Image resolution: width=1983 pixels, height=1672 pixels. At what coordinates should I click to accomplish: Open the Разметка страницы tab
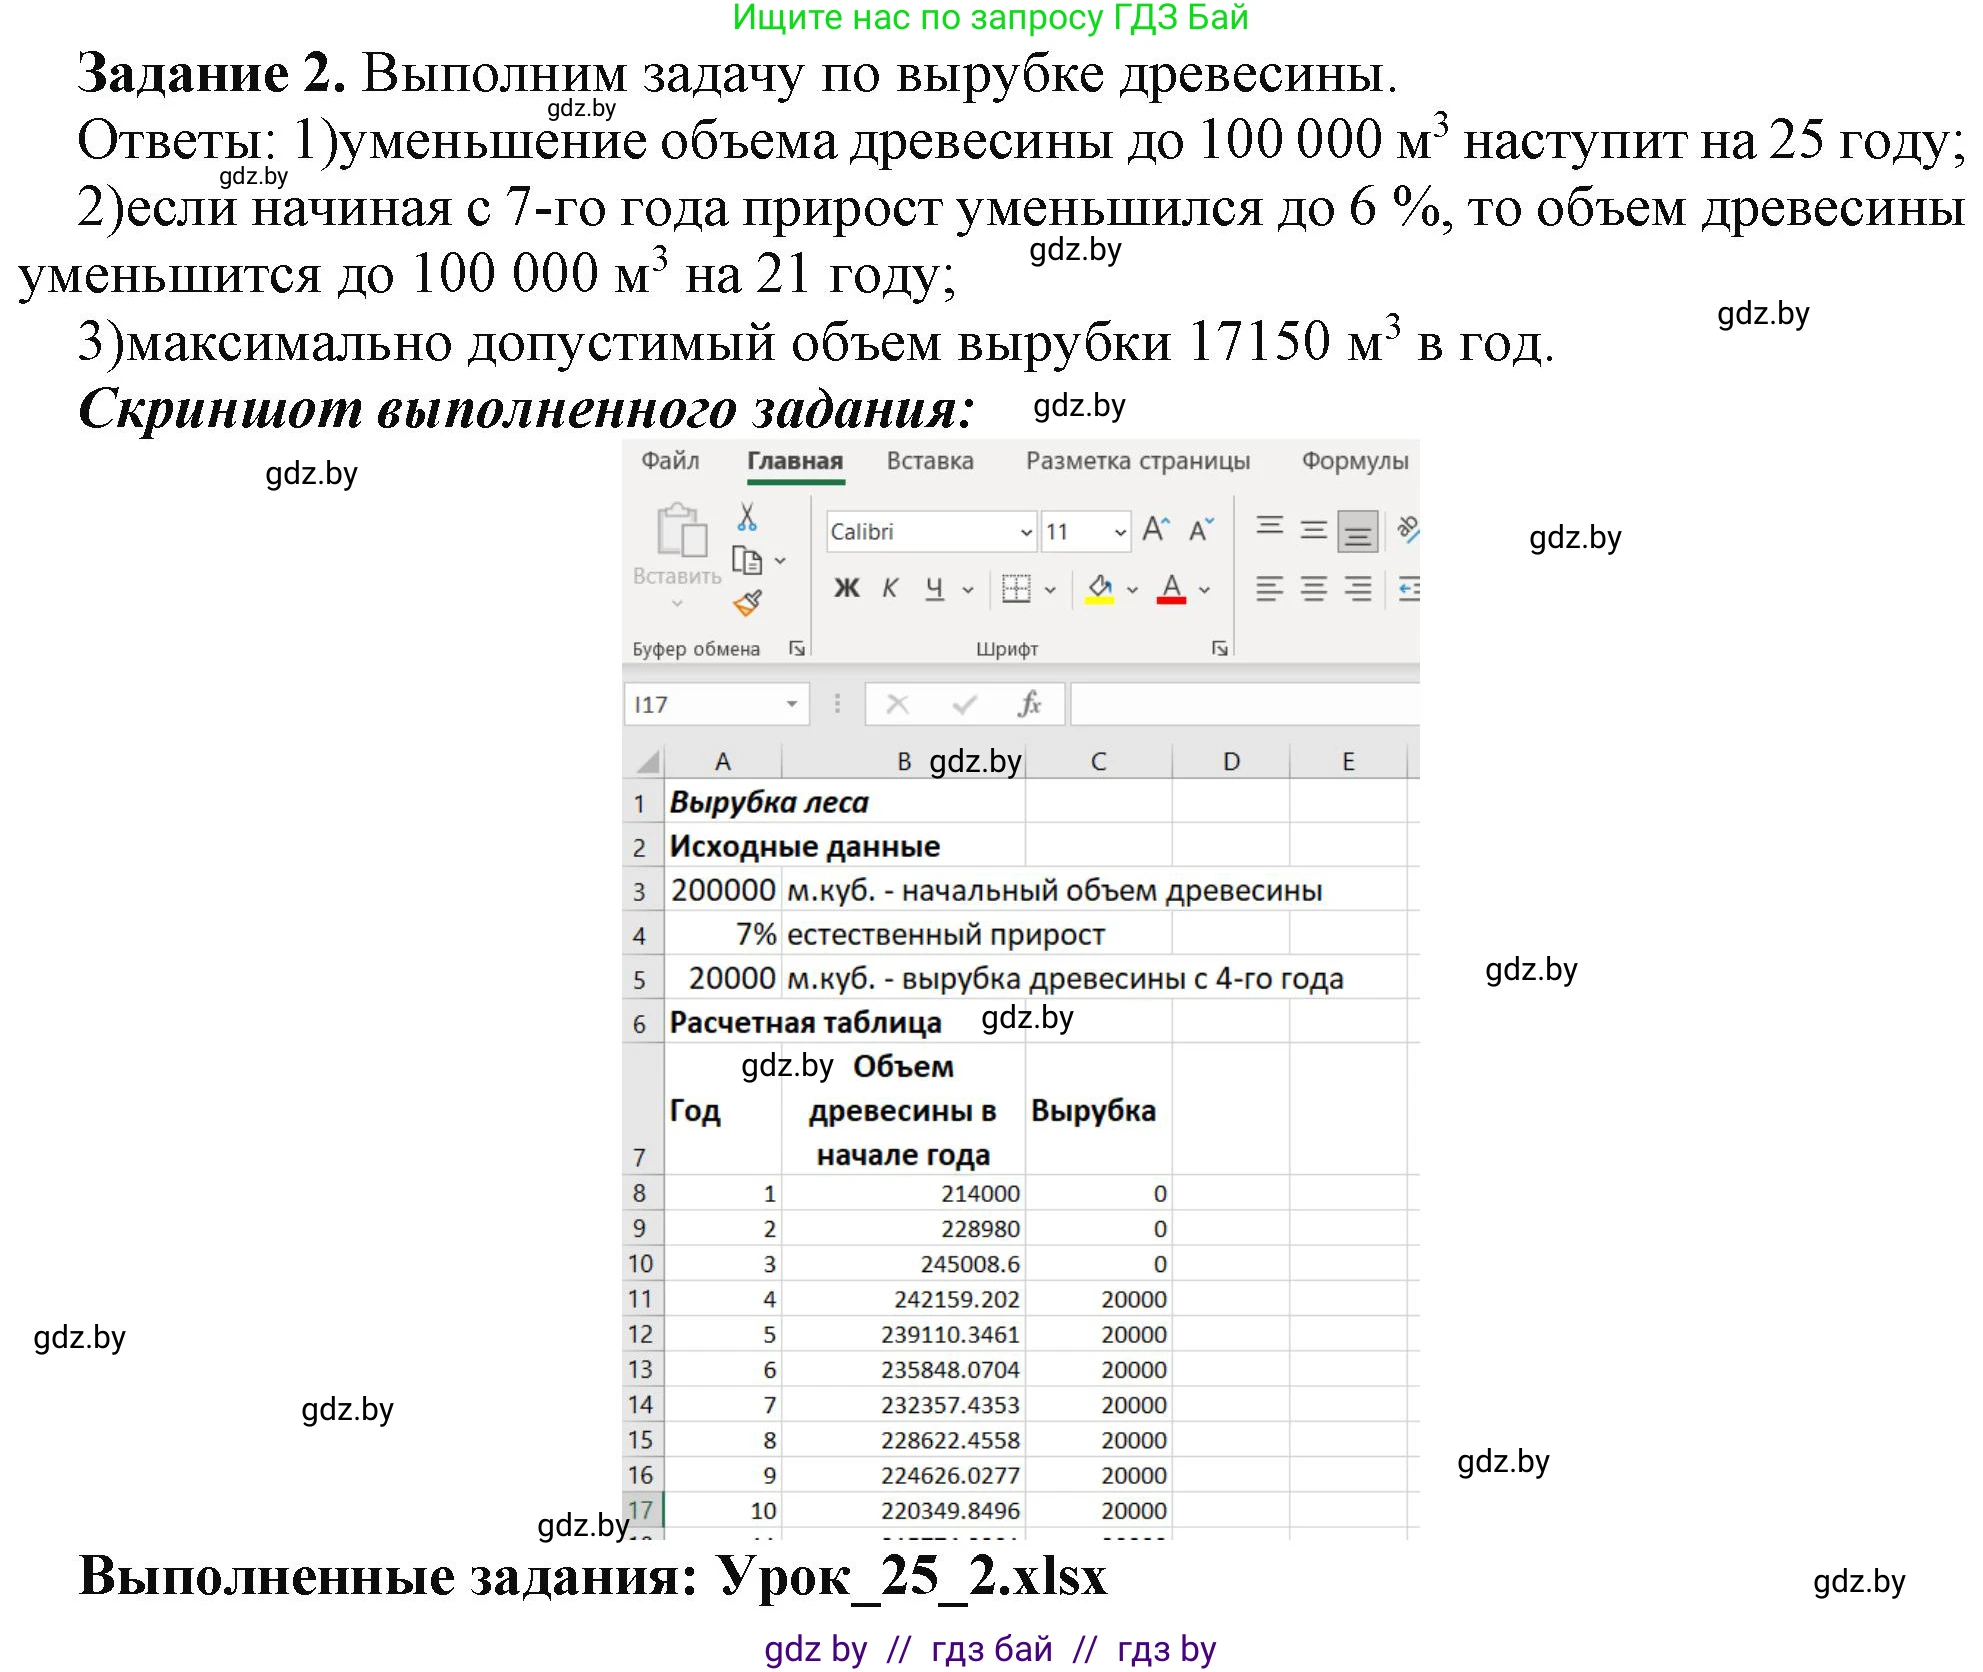(1138, 461)
